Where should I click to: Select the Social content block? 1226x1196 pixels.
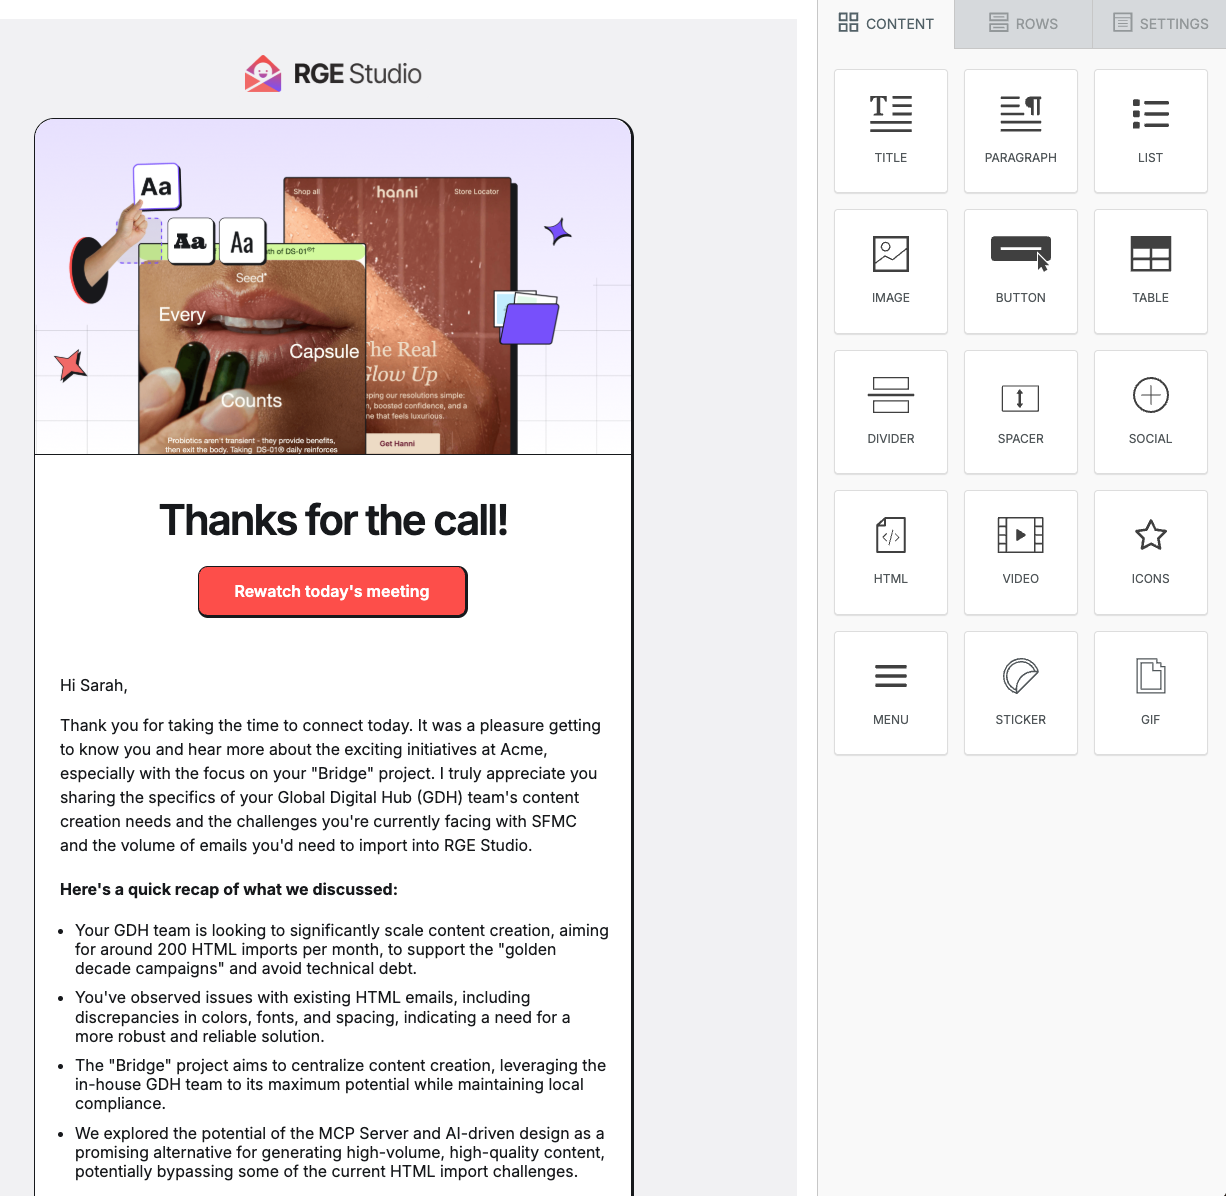[x=1150, y=412]
